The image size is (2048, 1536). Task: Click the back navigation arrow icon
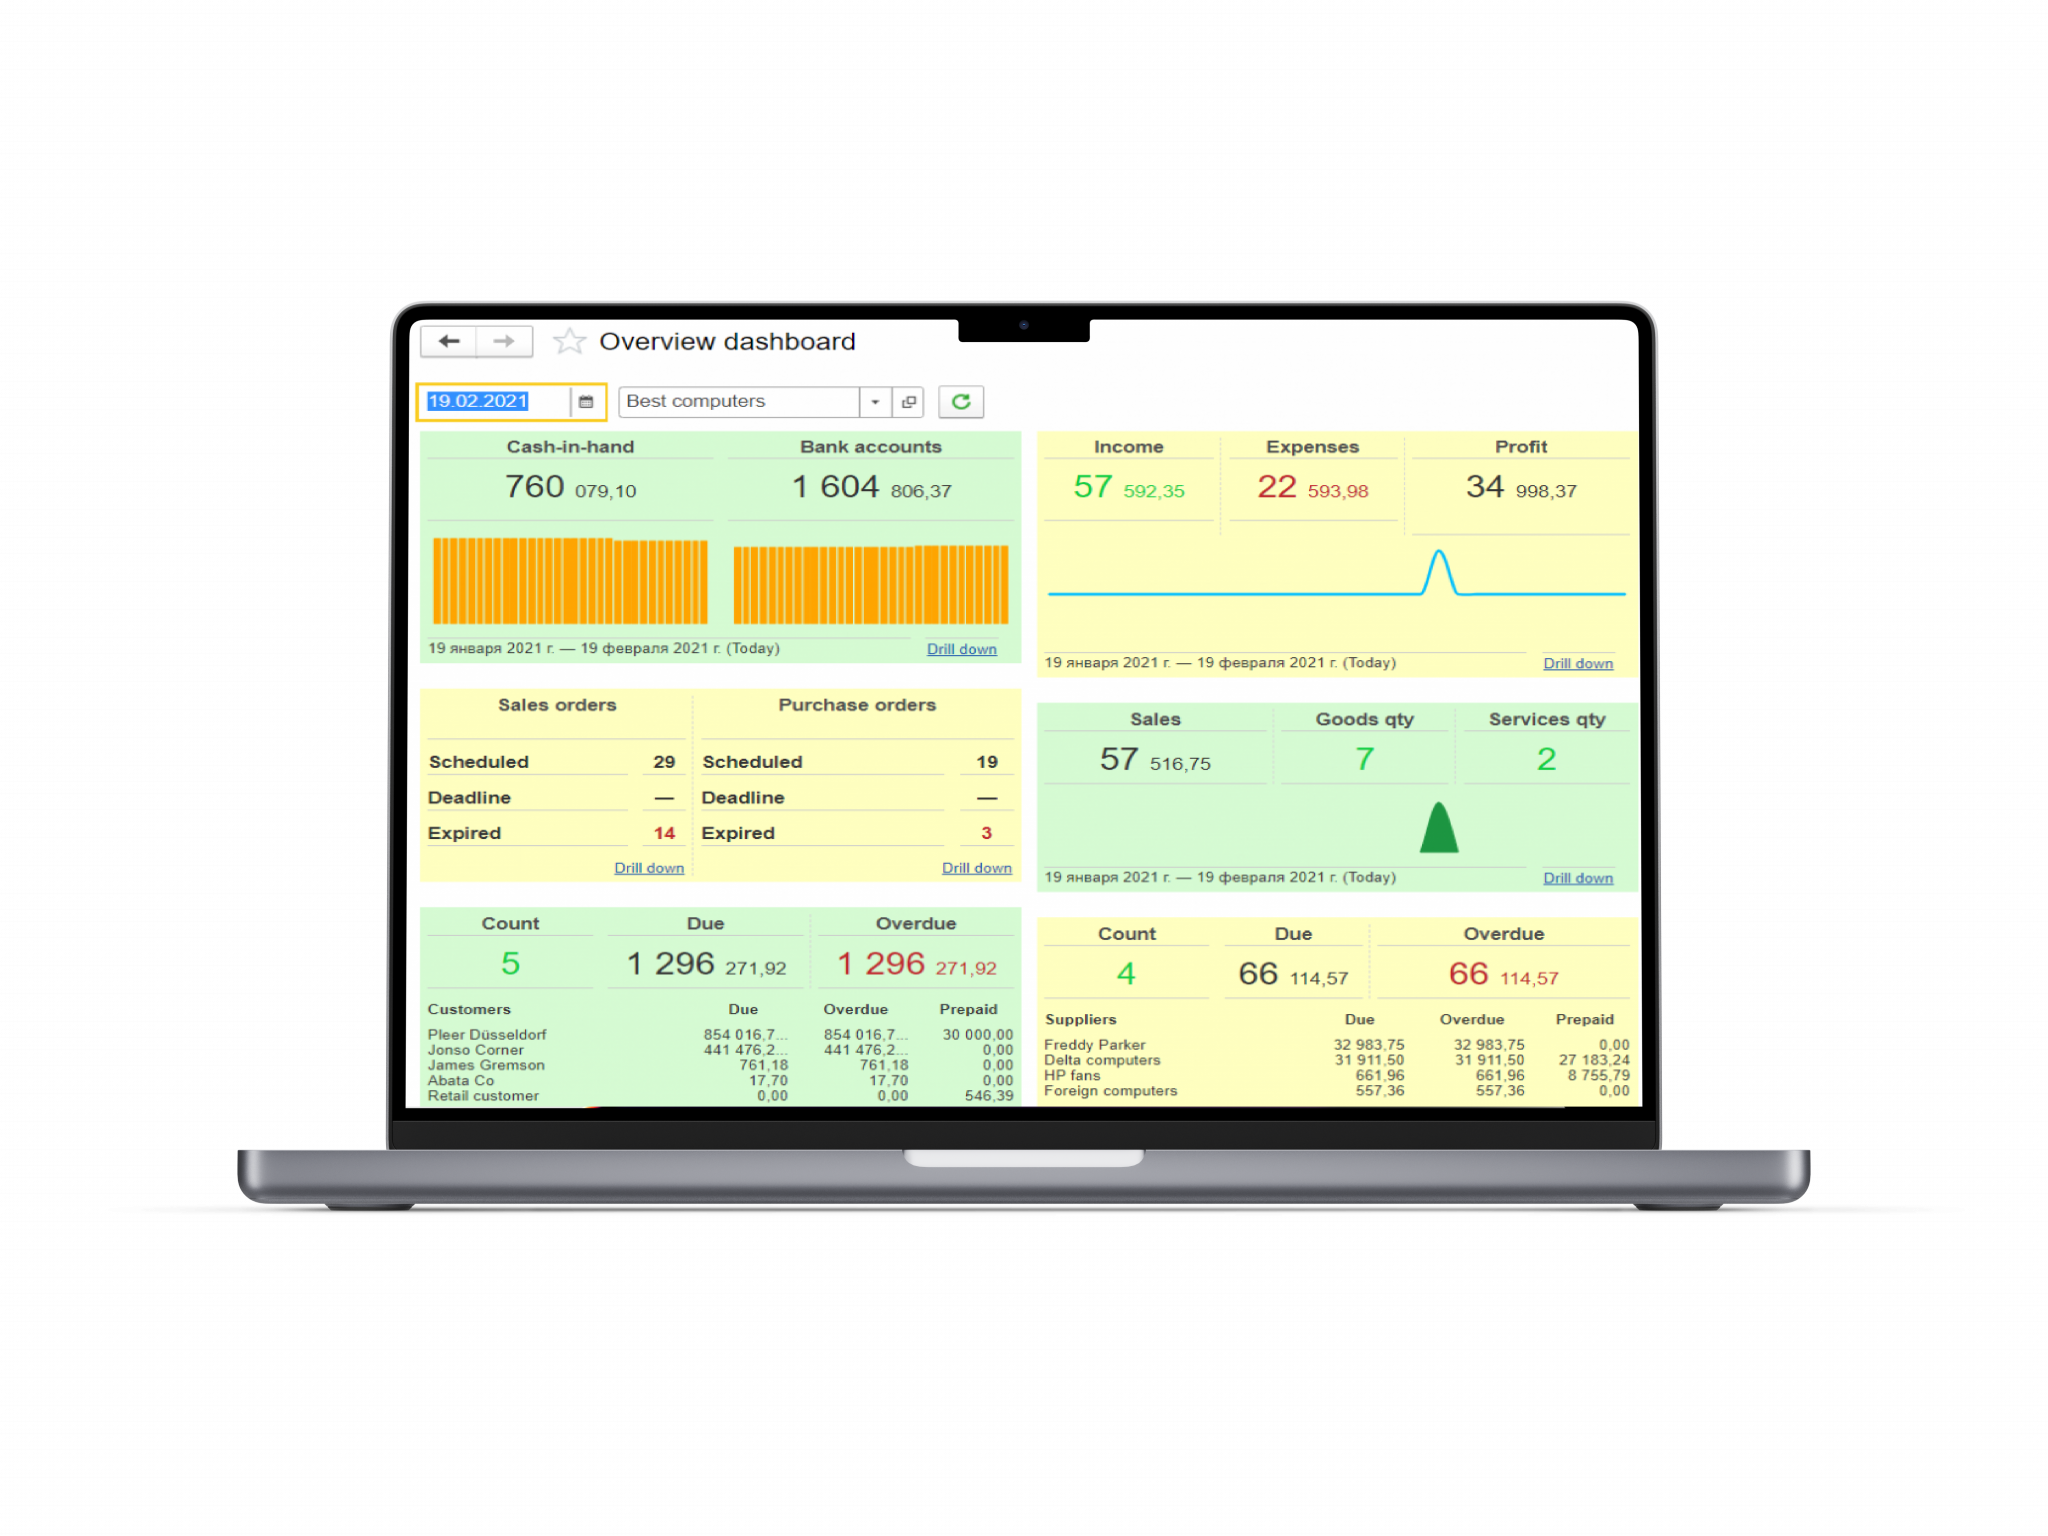pyautogui.click(x=450, y=340)
